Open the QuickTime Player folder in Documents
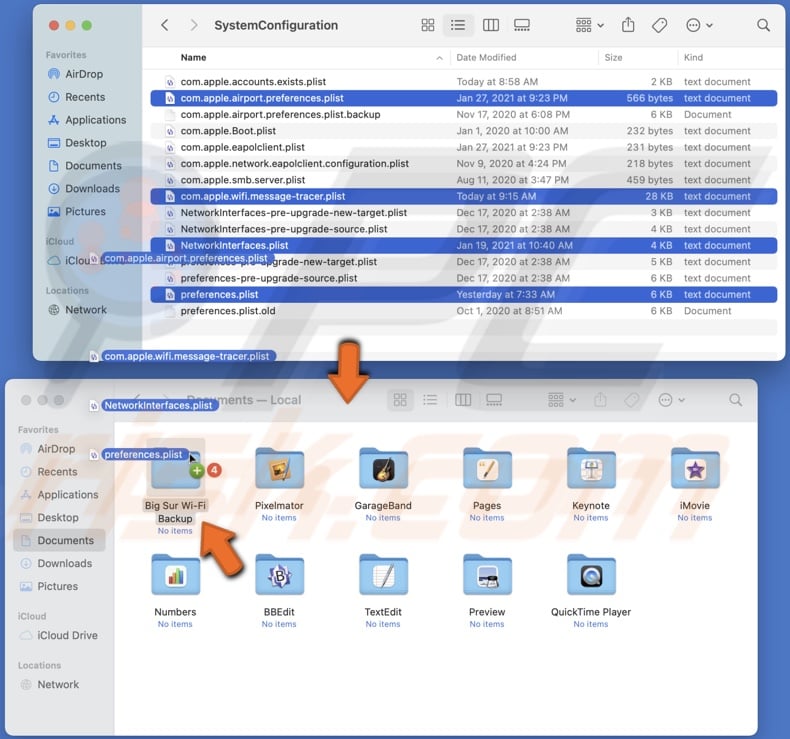Screen dimensions: 790x739 pyautogui.click(x=591, y=575)
